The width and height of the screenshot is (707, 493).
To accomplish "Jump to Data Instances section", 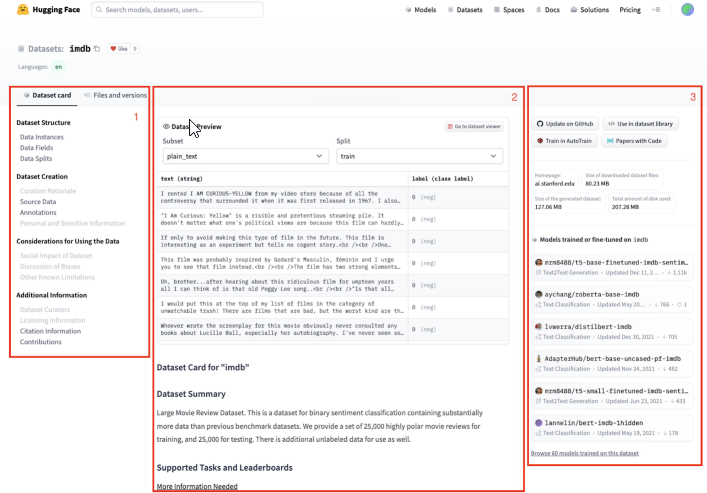I will (41, 137).
